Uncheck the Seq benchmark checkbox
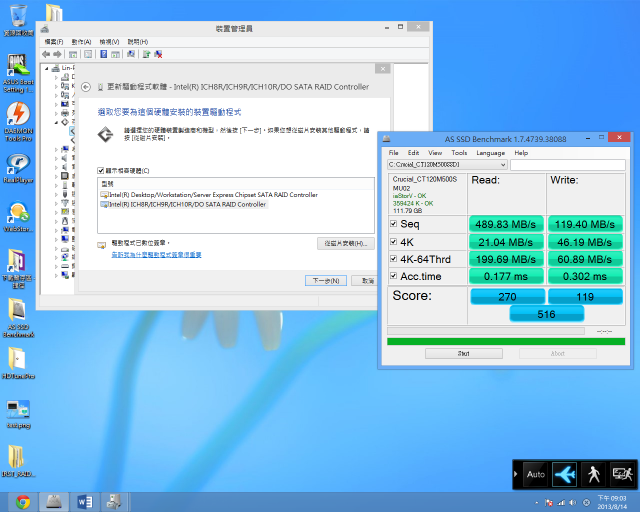The image size is (640, 512). coord(393,224)
